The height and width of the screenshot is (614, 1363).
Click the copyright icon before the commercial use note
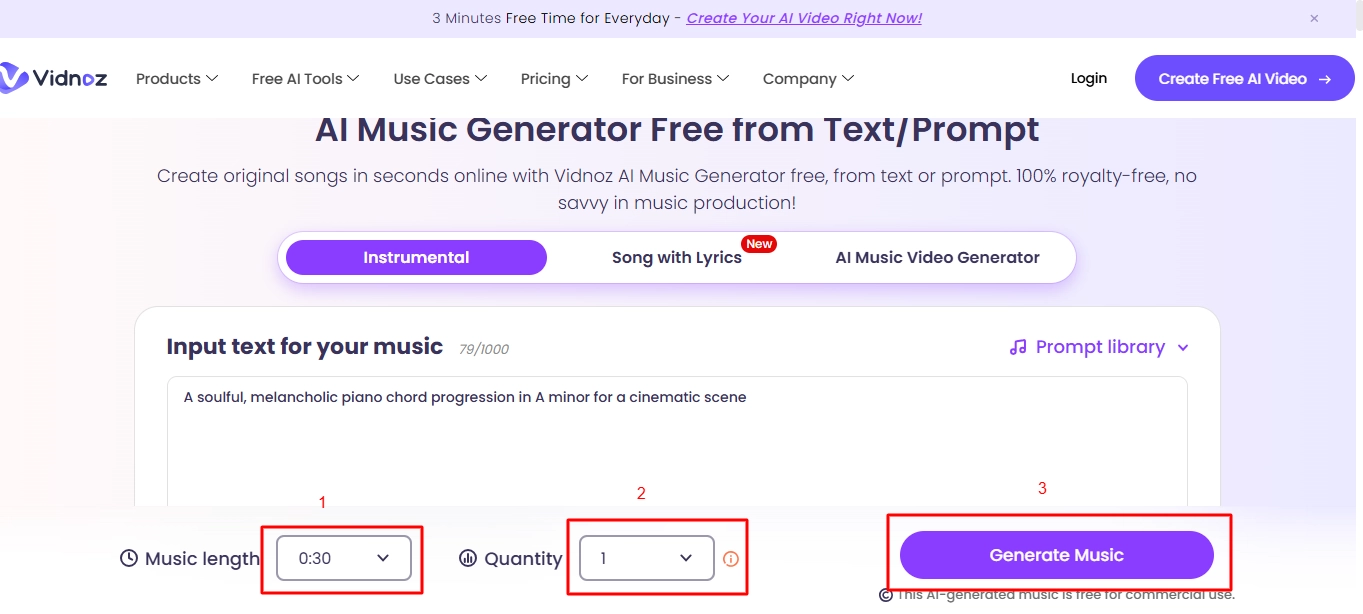point(886,594)
